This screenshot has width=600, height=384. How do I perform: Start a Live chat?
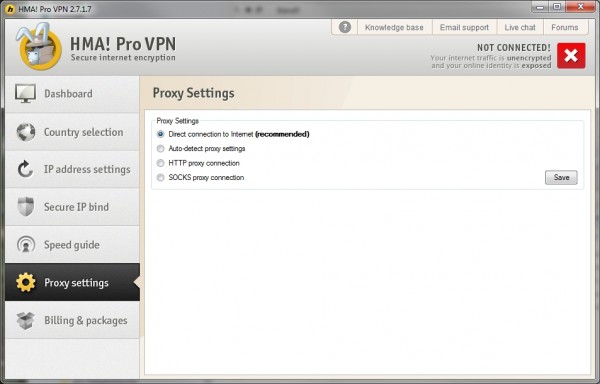tap(520, 28)
